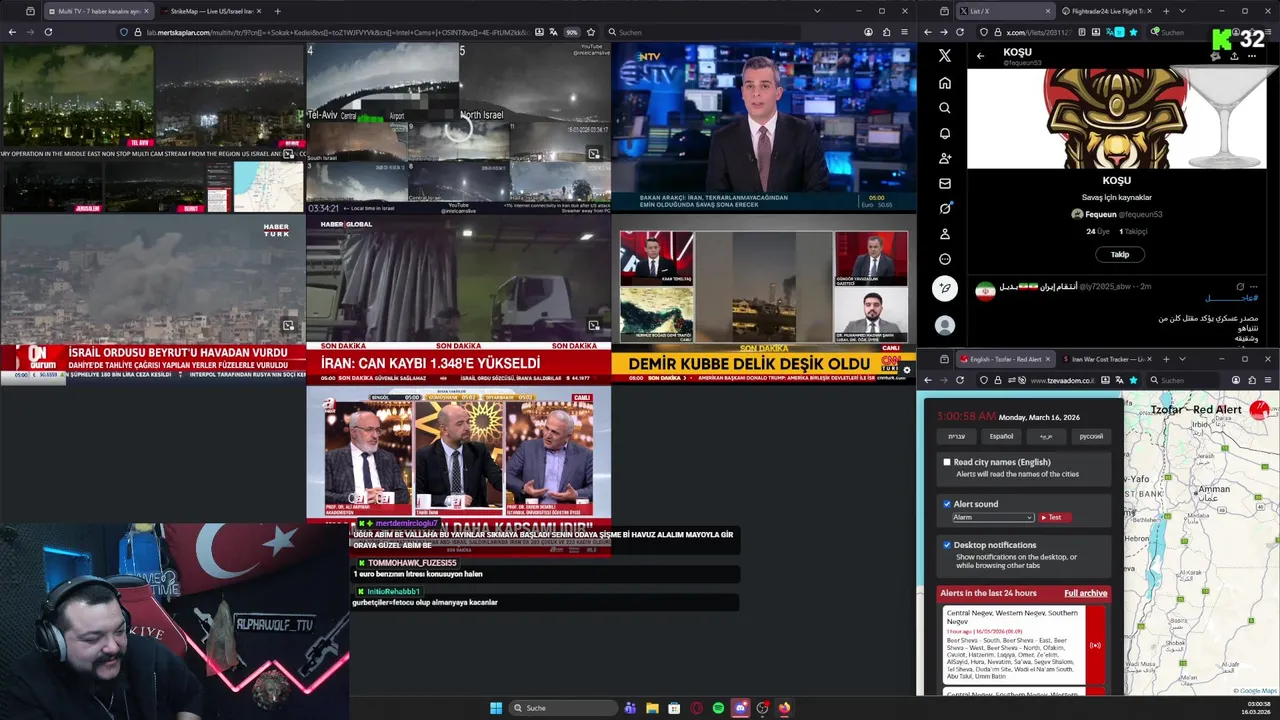This screenshot has width=1280, height=720.
Task: Open the Alarm sound dropdown
Action: tap(992, 517)
